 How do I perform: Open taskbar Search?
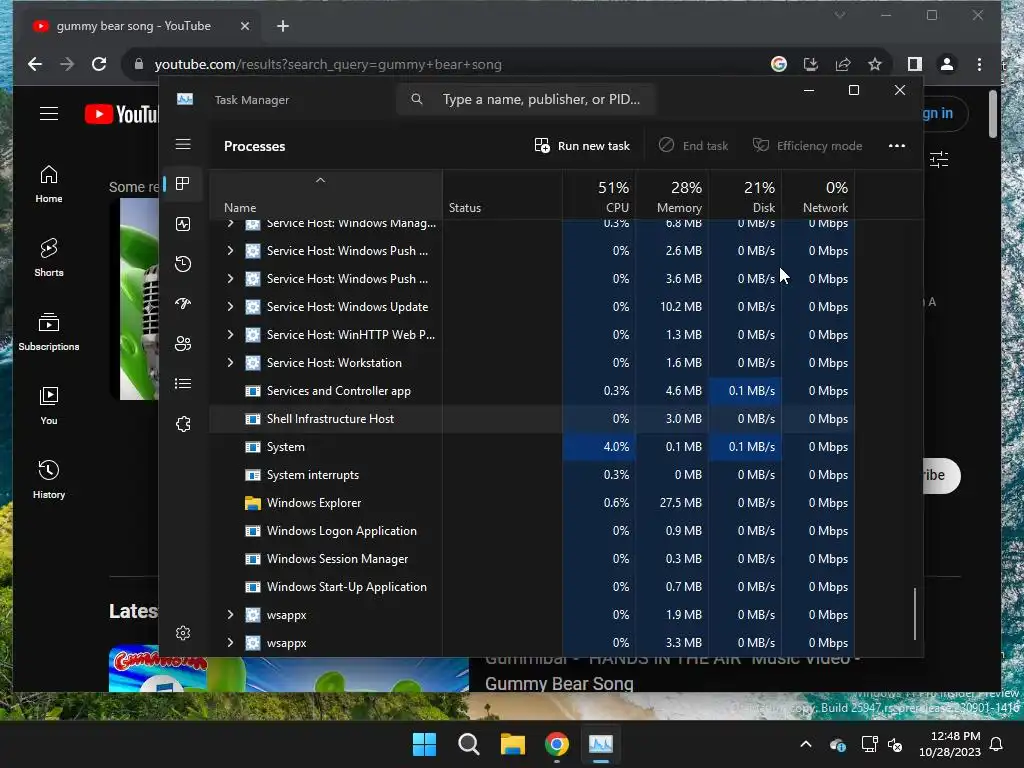tap(468, 744)
